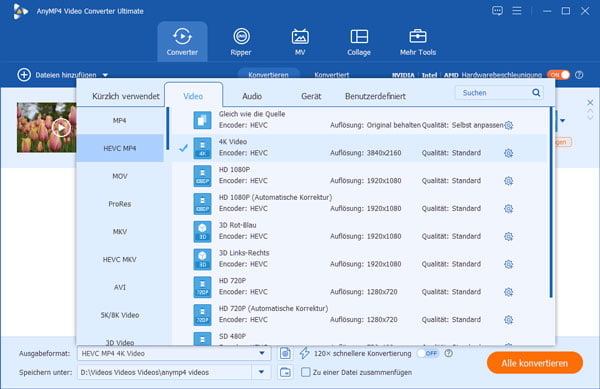Viewport: 600px width, 389px height.
Task: Select HEVC MP4 format in sidebar
Action: coord(120,148)
